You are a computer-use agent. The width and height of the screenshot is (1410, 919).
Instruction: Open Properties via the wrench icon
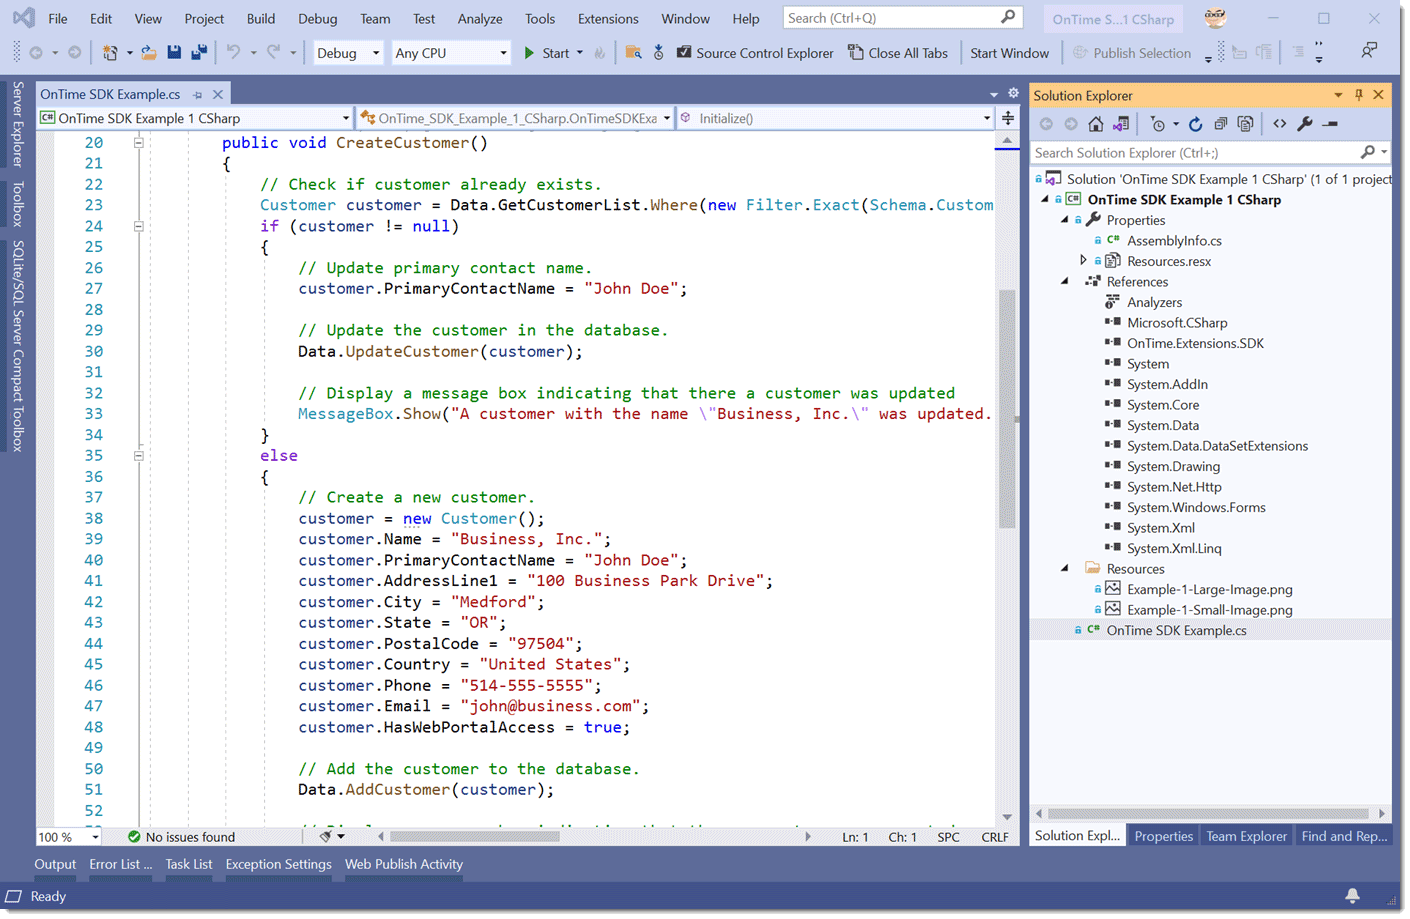[x=1305, y=124]
